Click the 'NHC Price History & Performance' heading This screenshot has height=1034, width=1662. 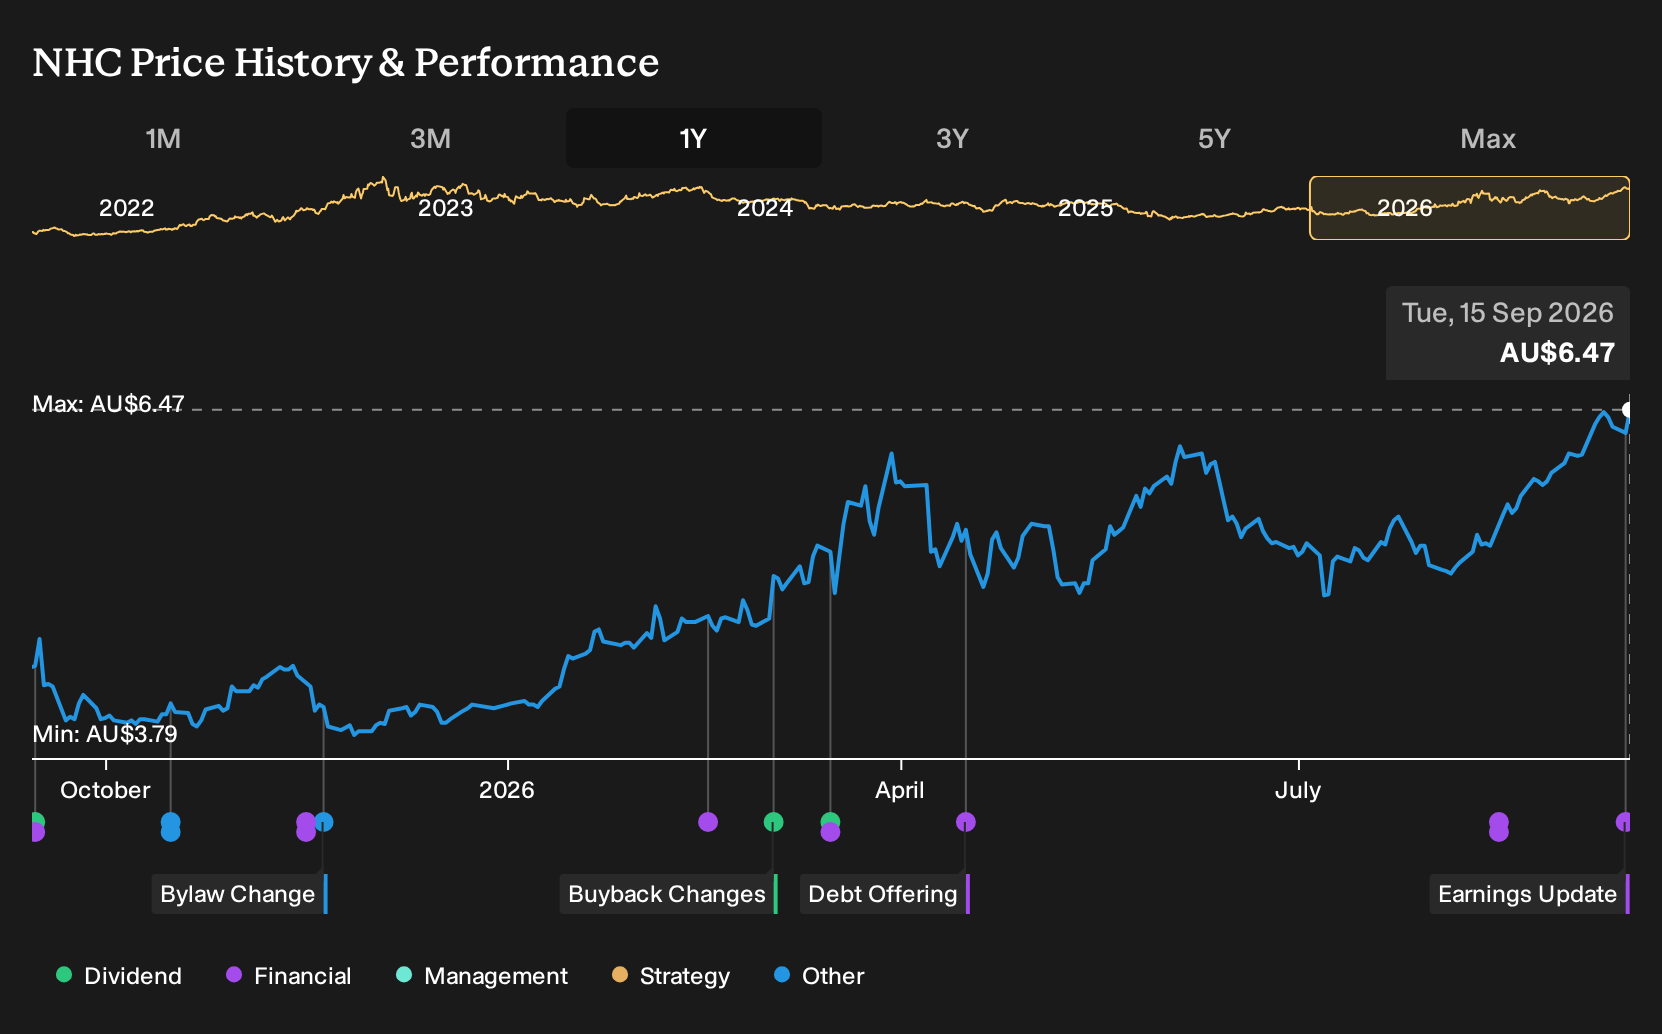(346, 62)
